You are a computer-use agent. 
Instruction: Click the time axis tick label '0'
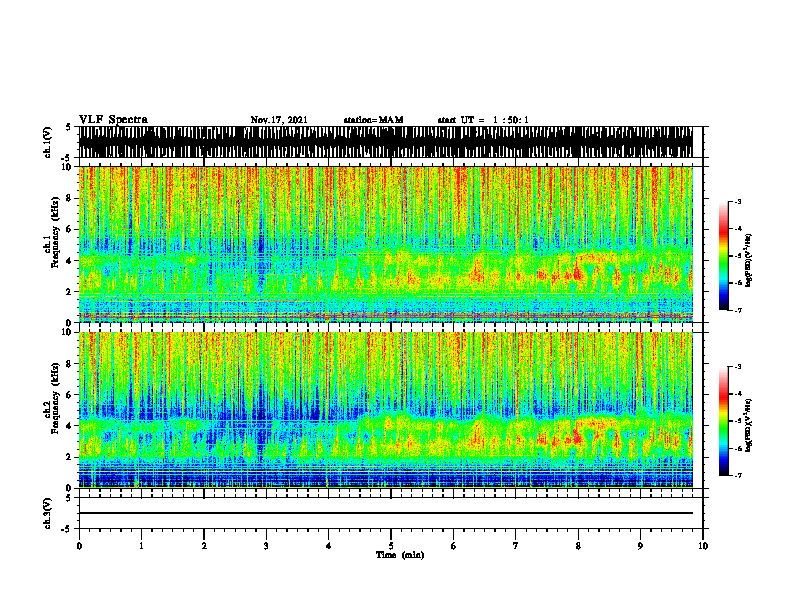[79, 546]
